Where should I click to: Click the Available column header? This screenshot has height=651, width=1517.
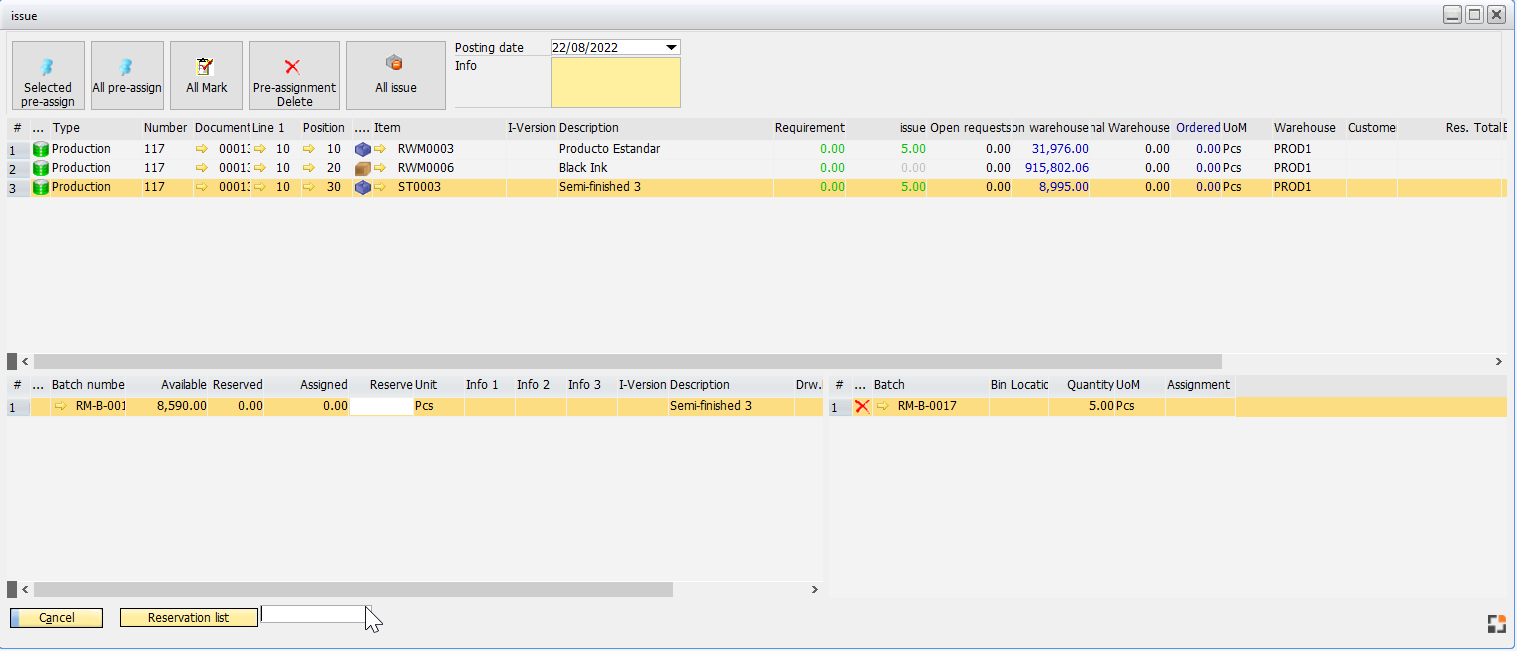tap(184, 385)
